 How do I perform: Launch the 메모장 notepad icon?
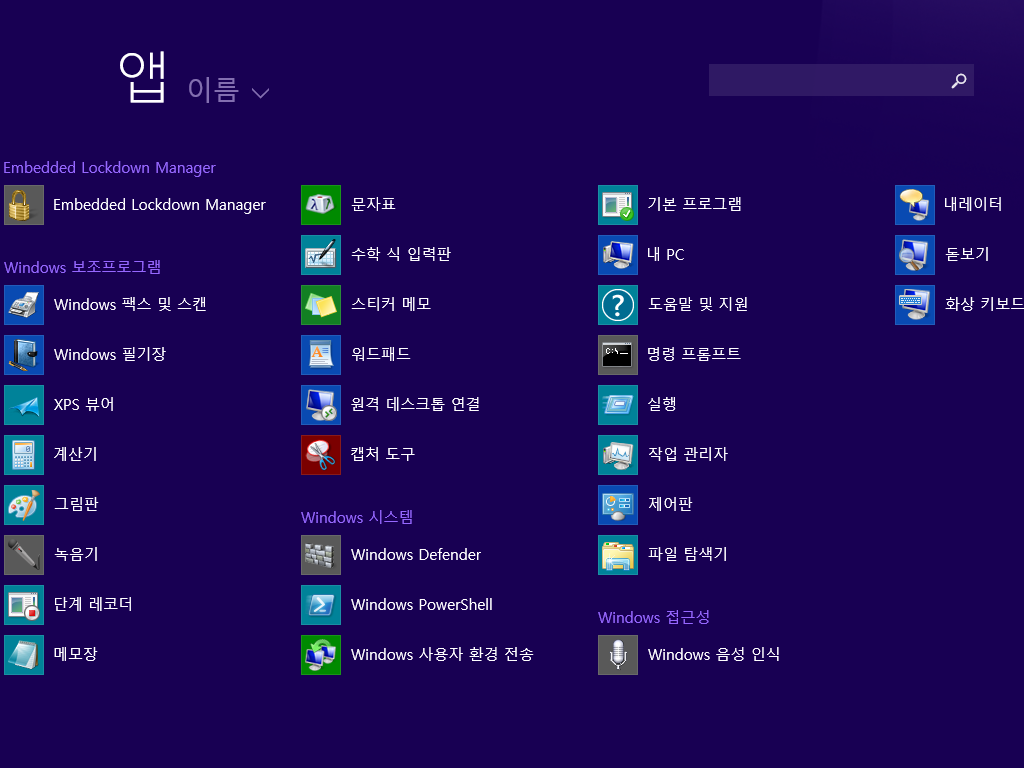tap(24, 654)
